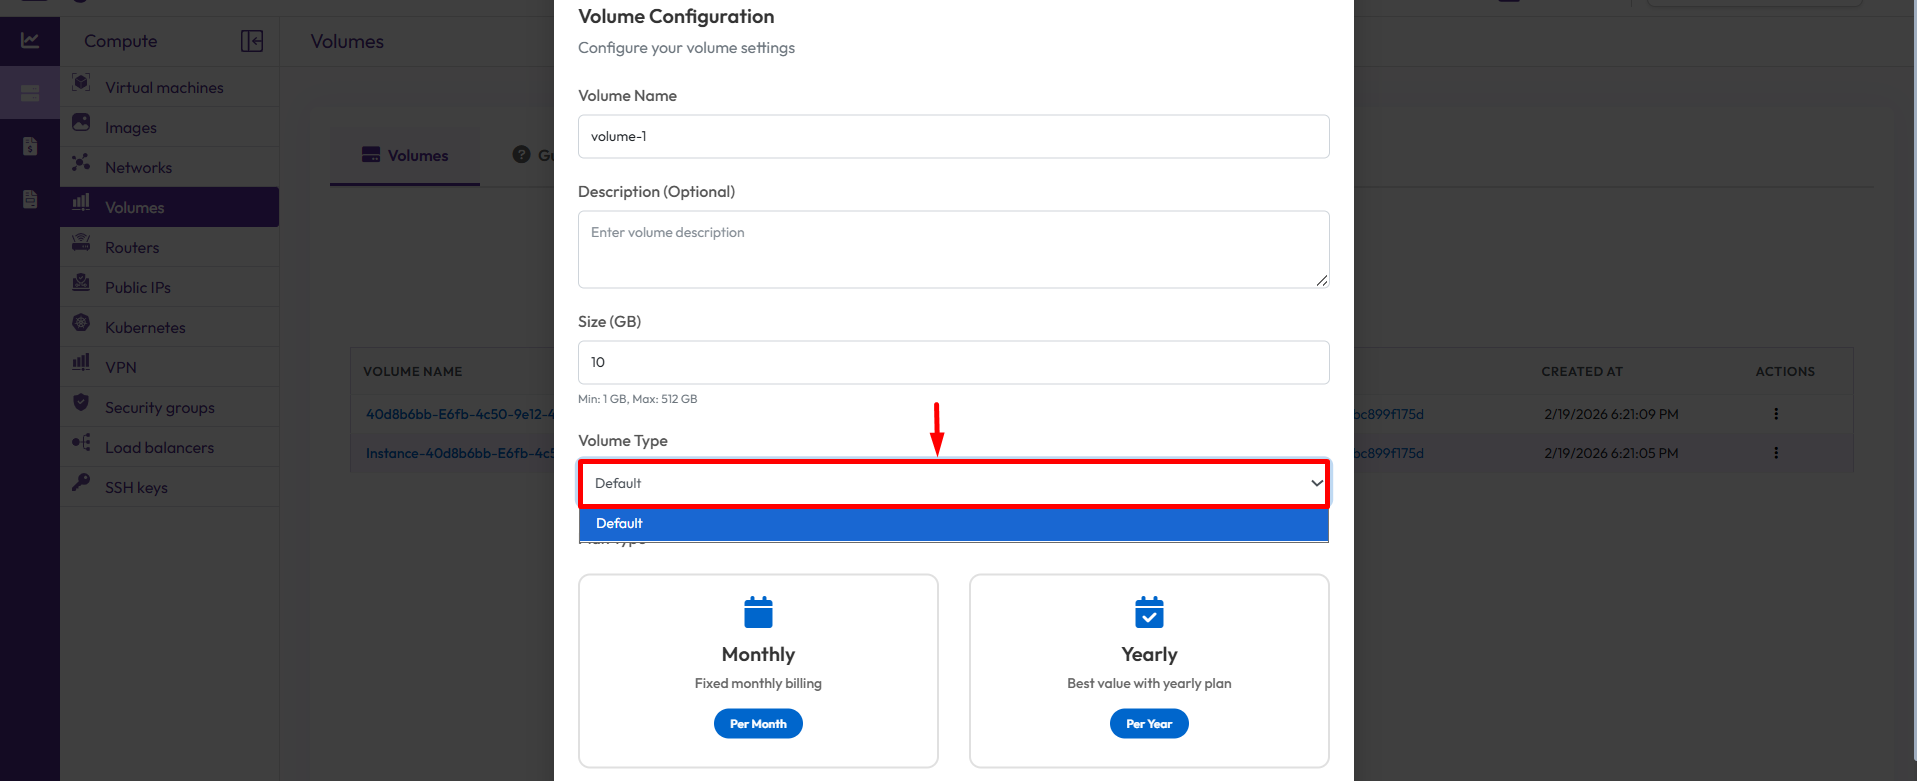
Task: Click the Kubernetes icon in sidebar
Action: (x=82, y=323)
